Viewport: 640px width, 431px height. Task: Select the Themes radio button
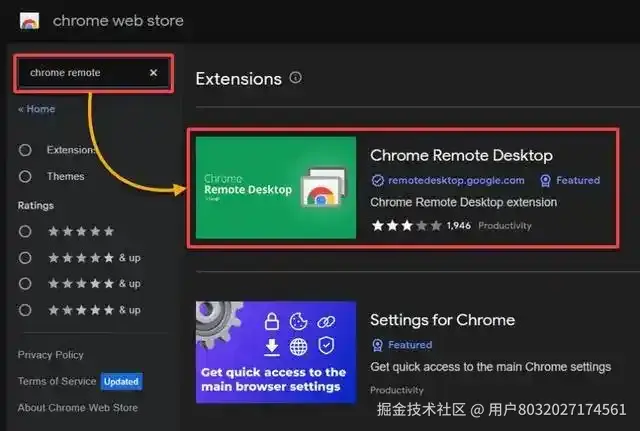pos(25,177)
